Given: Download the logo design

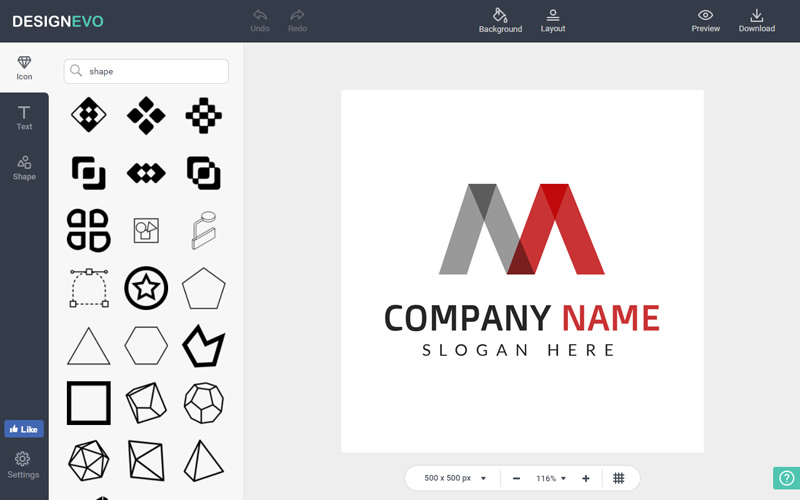Looking at the screenshot, I should pyautogui.click(x=757, y=16).
